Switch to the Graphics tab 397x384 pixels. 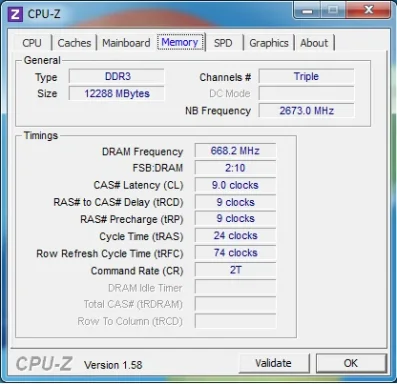269,43
